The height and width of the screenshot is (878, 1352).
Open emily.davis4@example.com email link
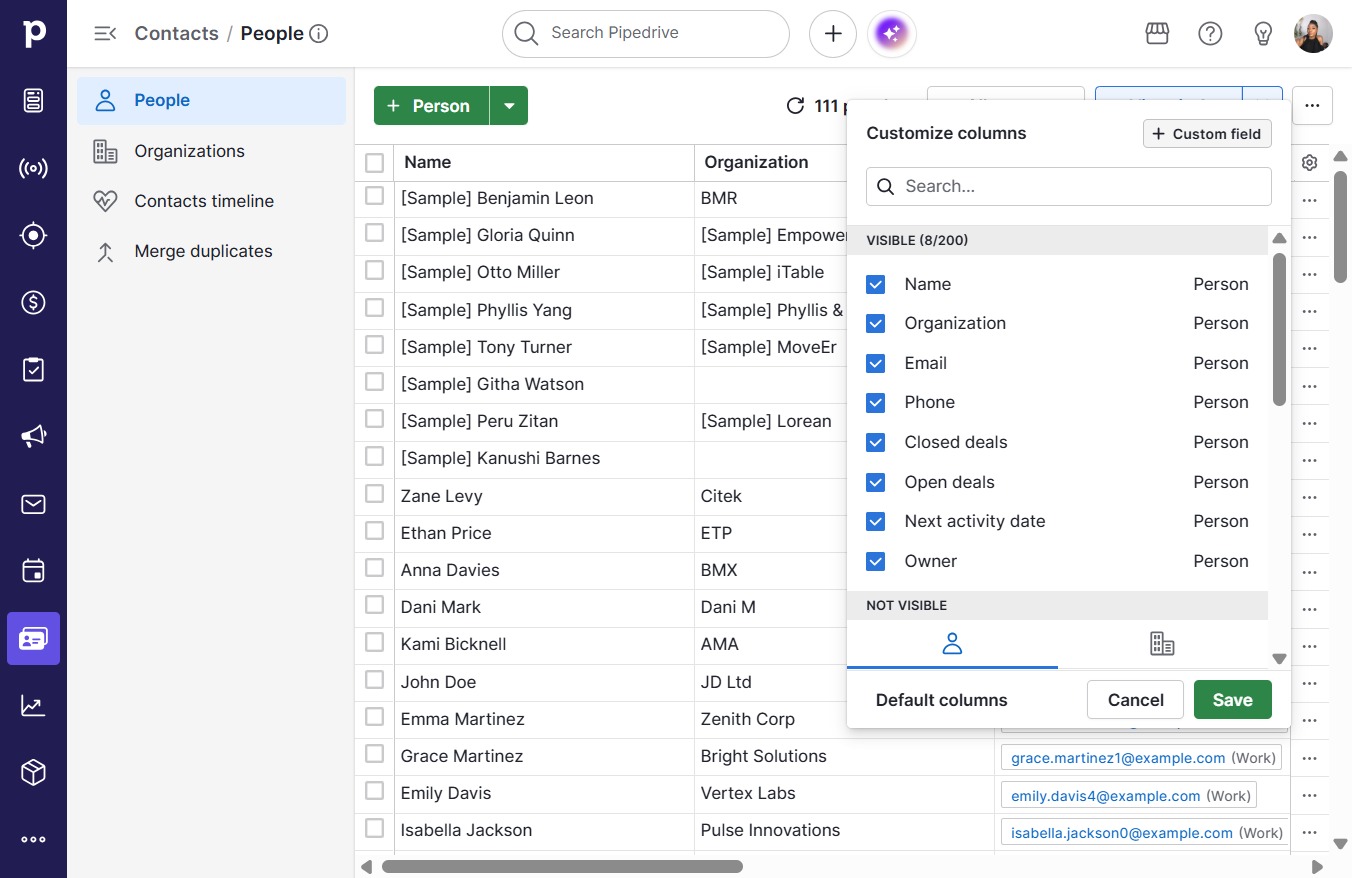pyautogui.click(x=1105, y=796)
